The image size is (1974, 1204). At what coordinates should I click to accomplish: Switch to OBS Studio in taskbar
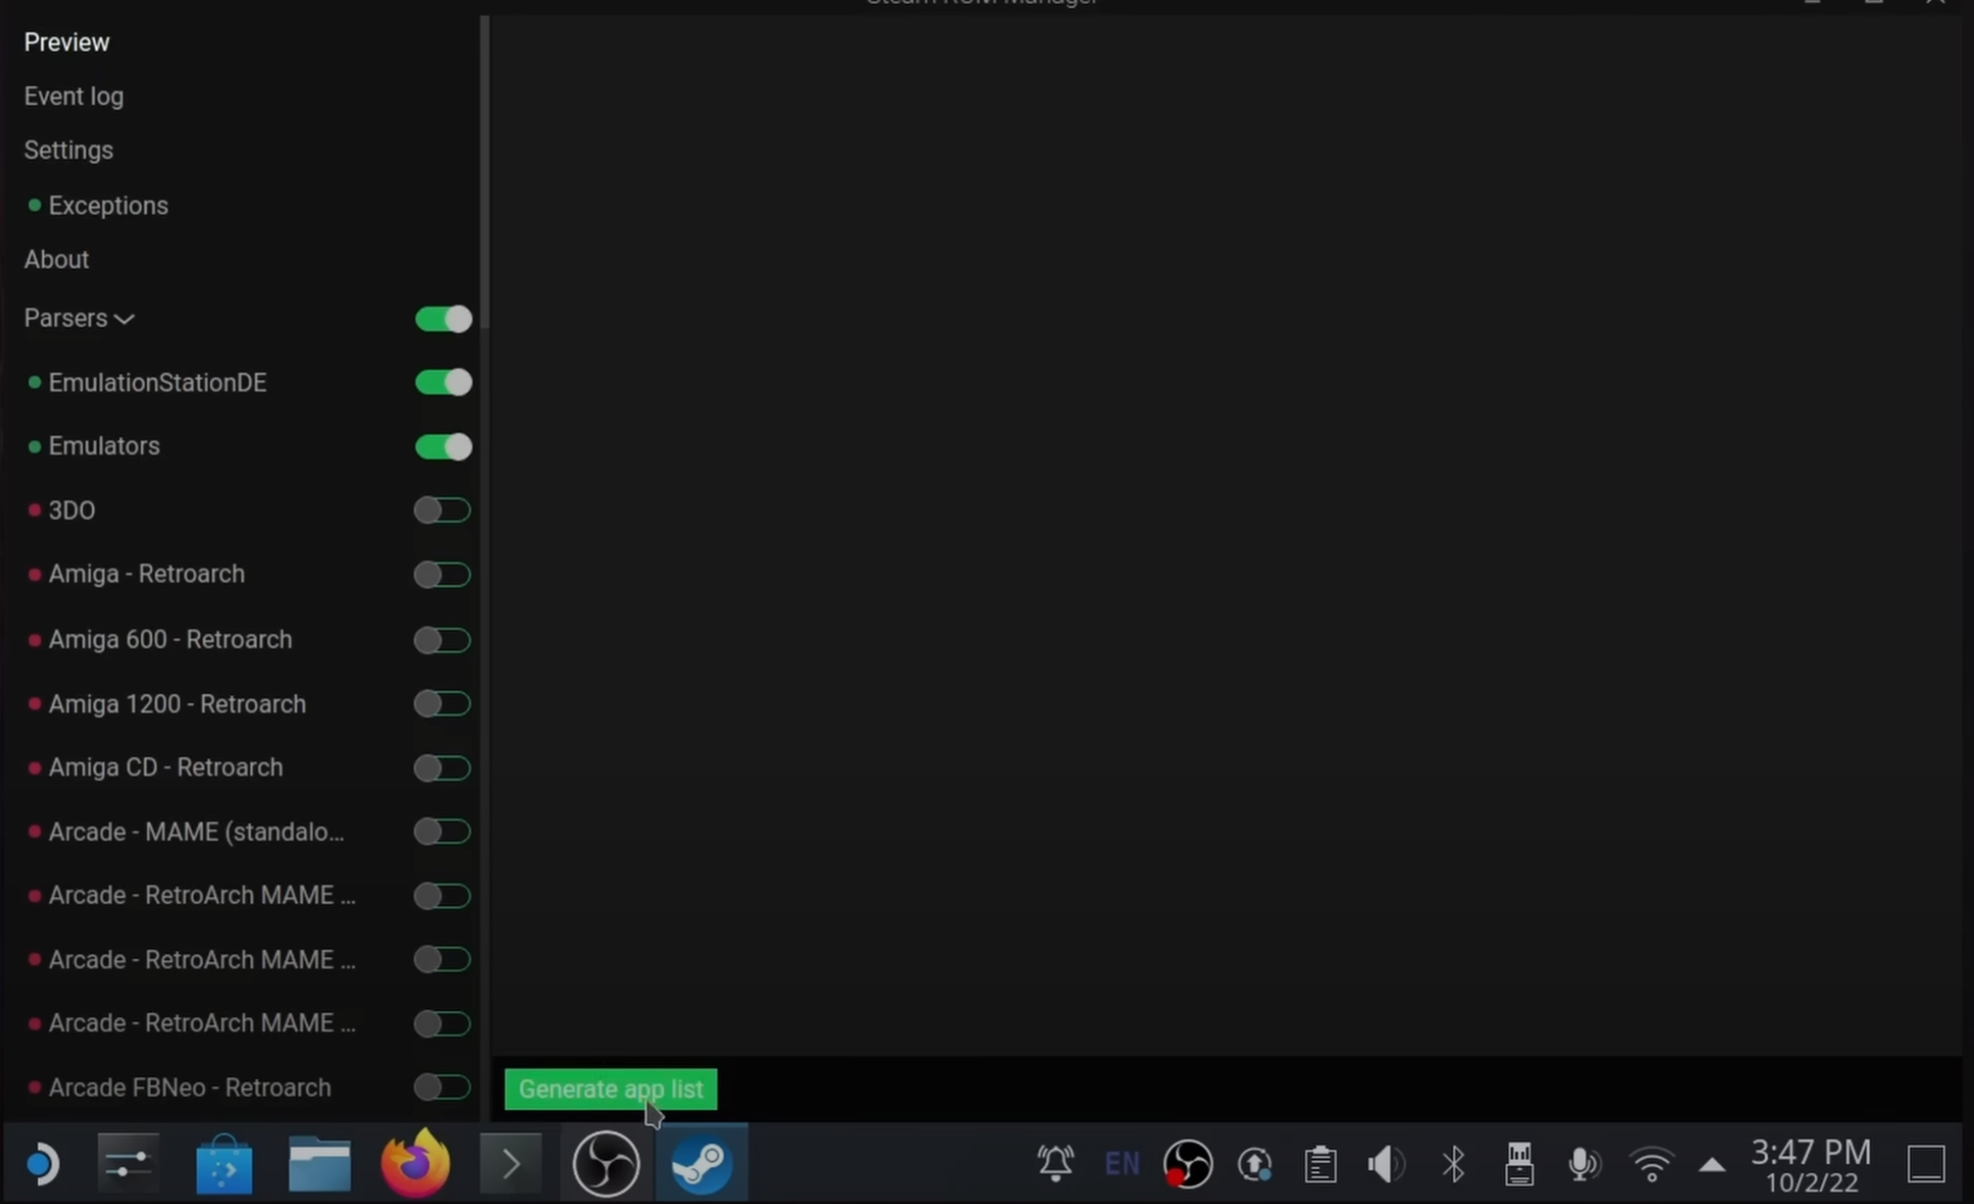(606, 1163)
